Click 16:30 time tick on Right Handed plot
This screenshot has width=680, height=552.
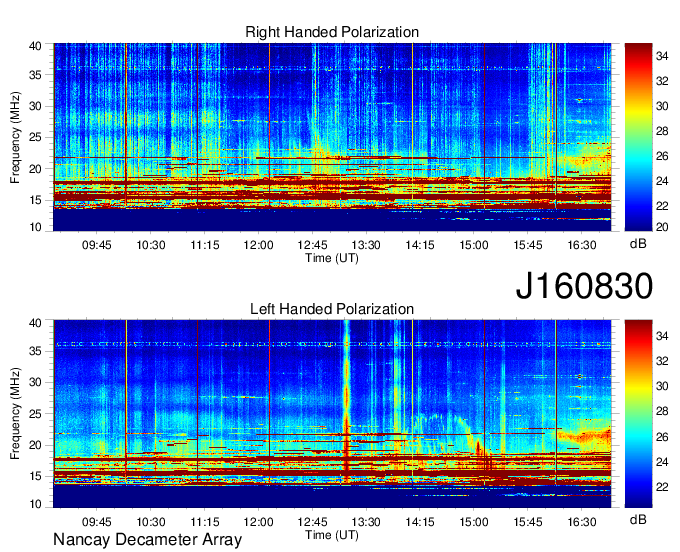(x=582, y=245)
